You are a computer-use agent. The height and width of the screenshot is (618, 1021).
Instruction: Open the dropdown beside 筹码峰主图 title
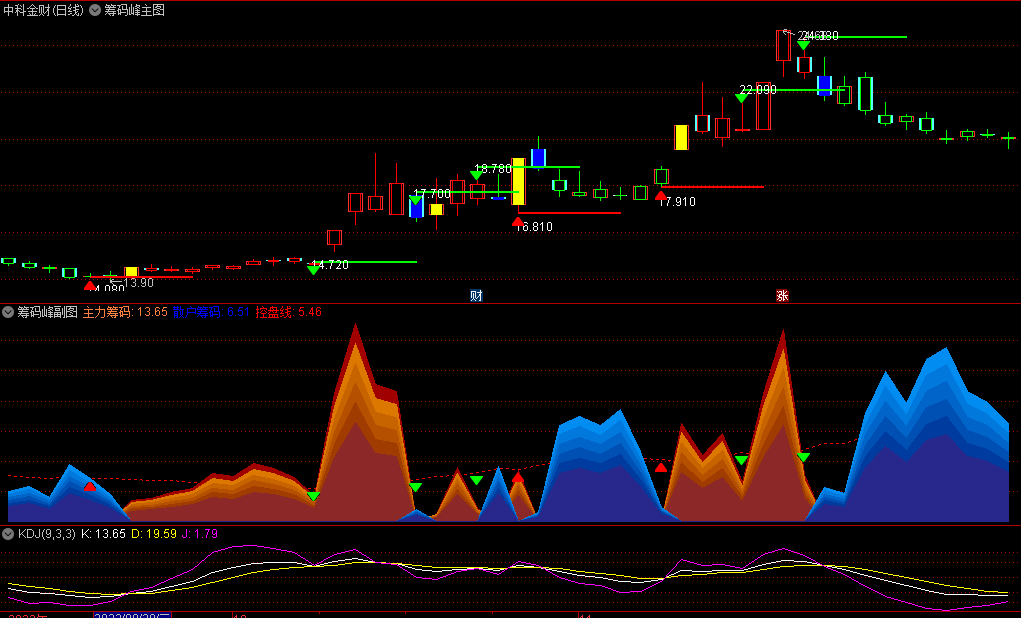click(95, 10)
